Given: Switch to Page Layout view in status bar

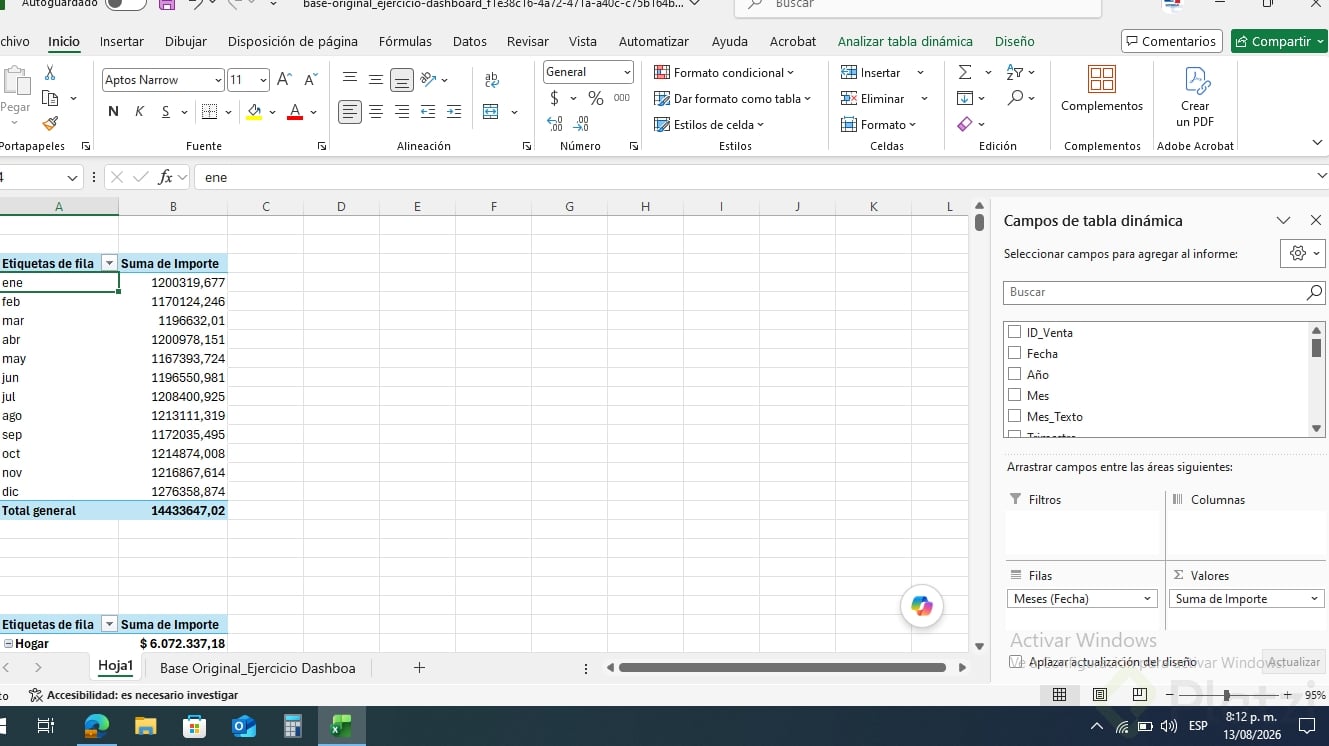Looking at the screenshot, I should pos(1100,694).
